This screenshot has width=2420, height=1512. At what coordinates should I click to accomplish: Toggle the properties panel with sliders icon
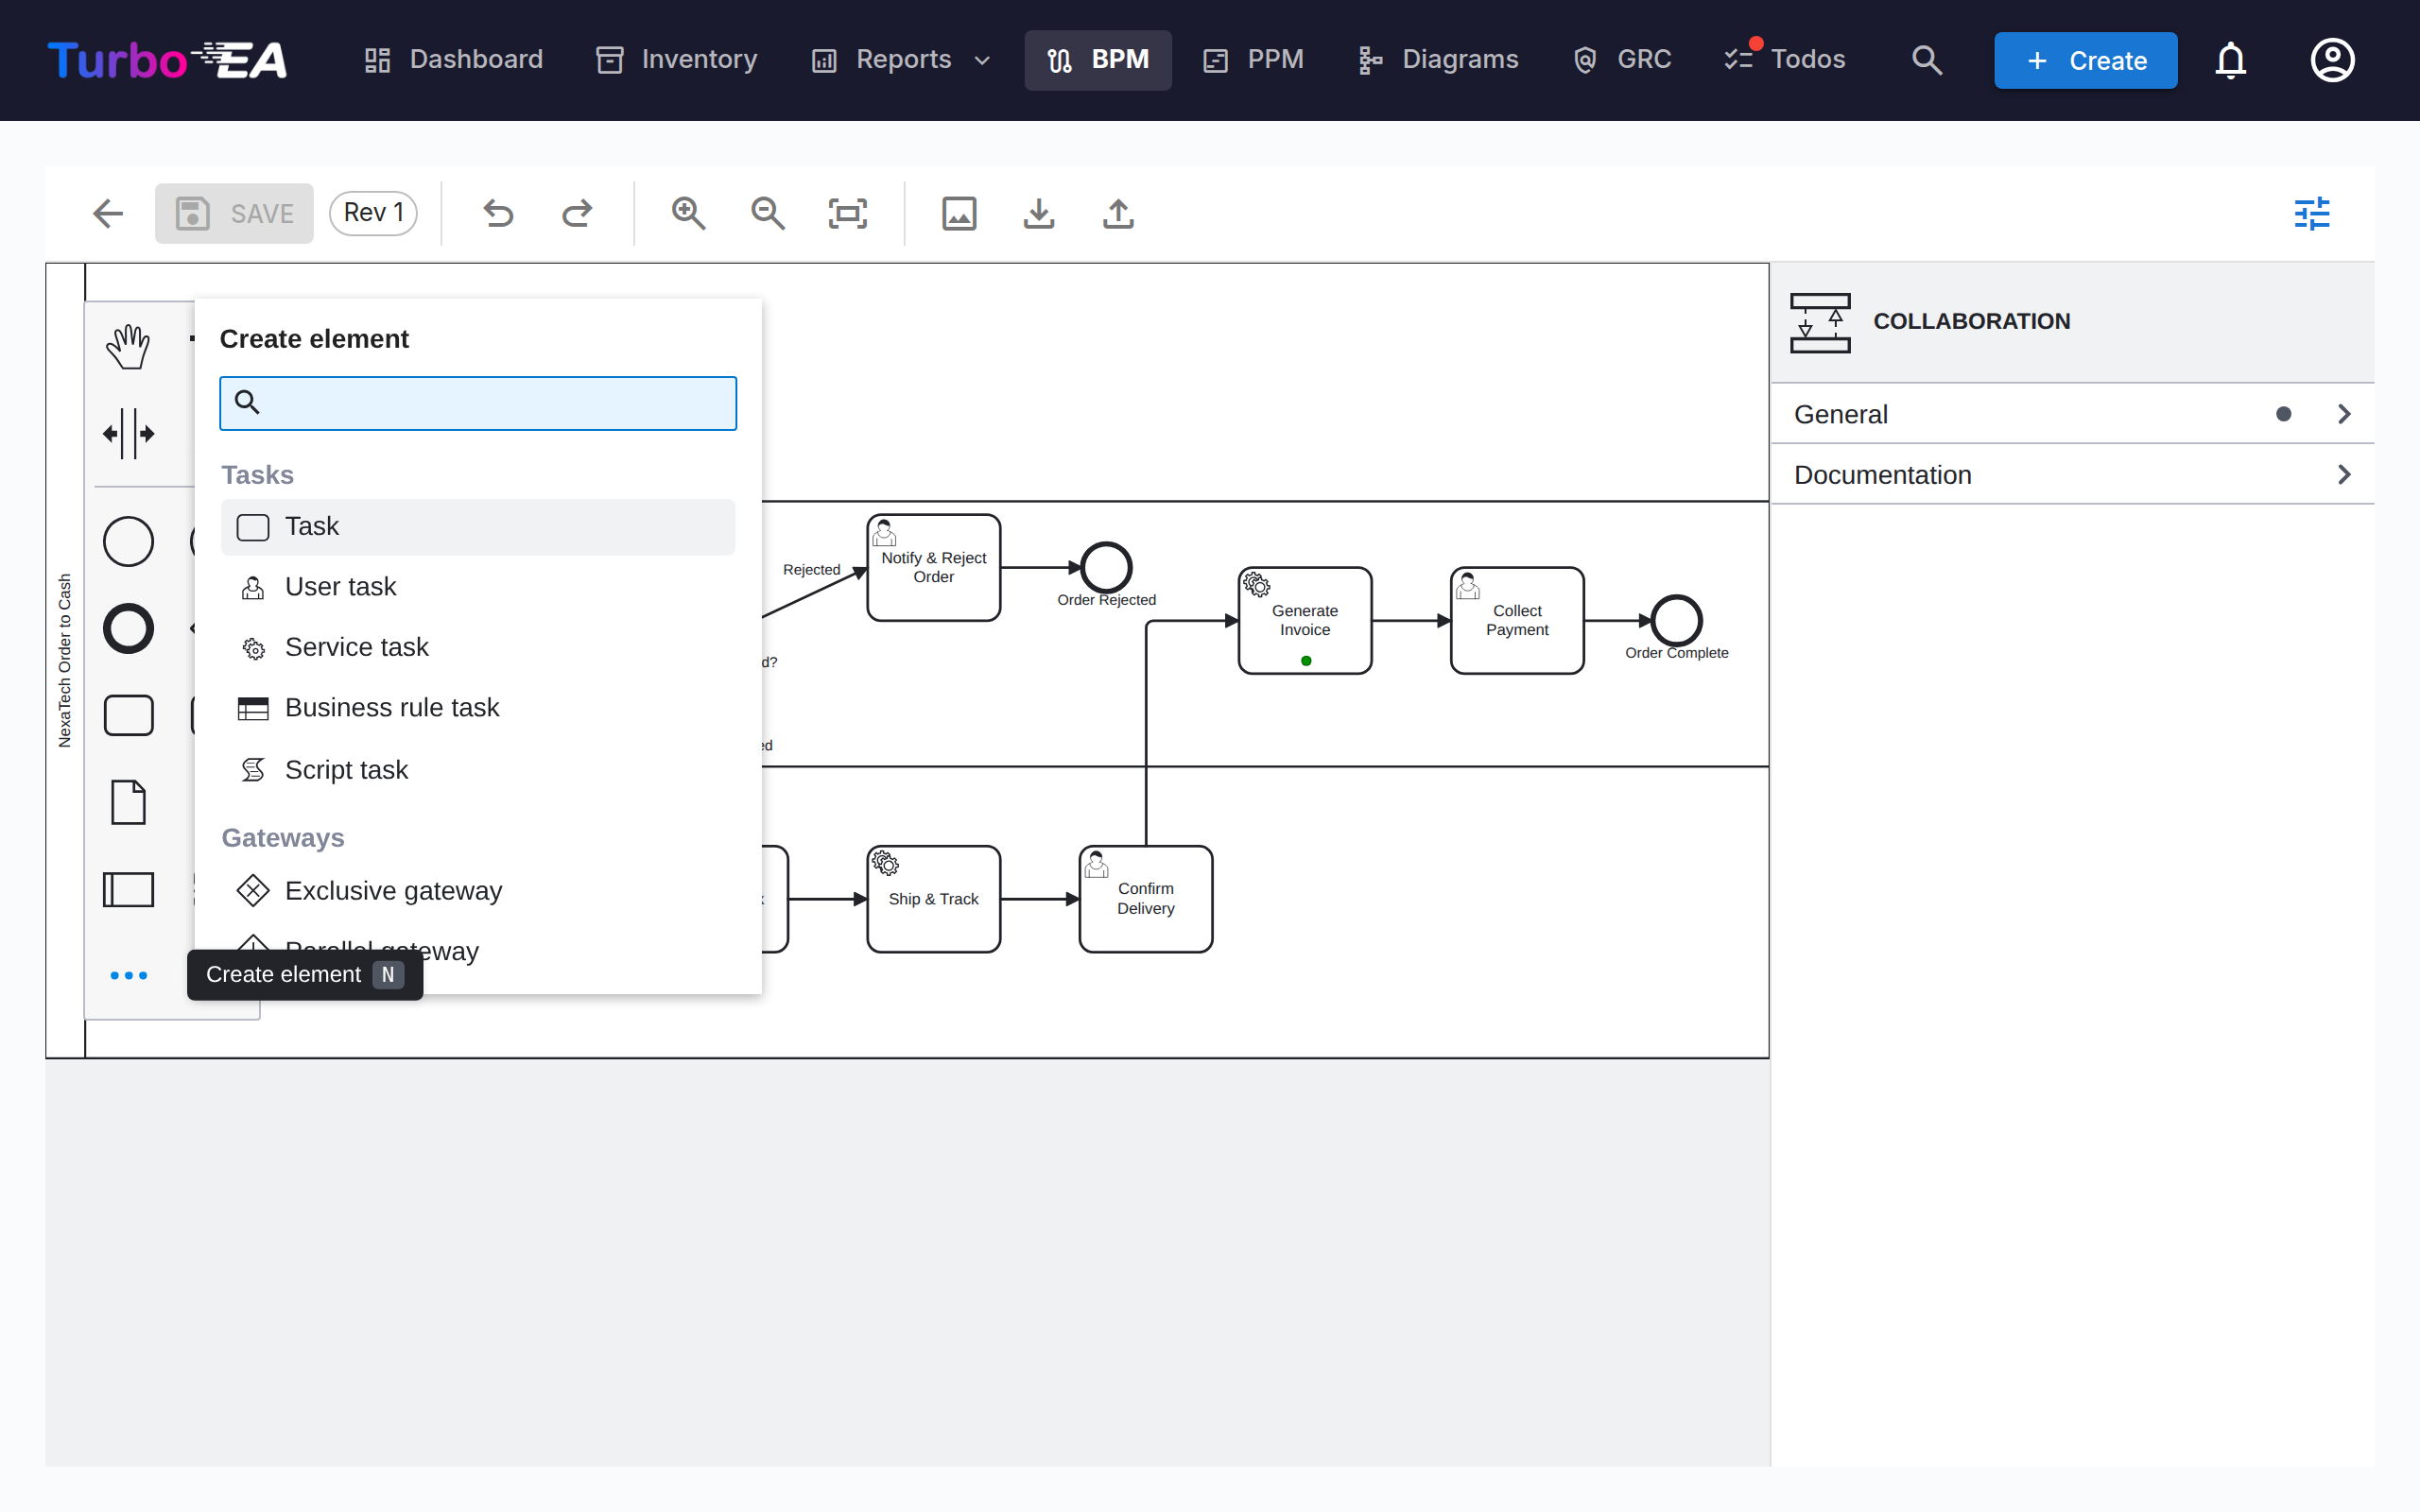coord(2312,214)
